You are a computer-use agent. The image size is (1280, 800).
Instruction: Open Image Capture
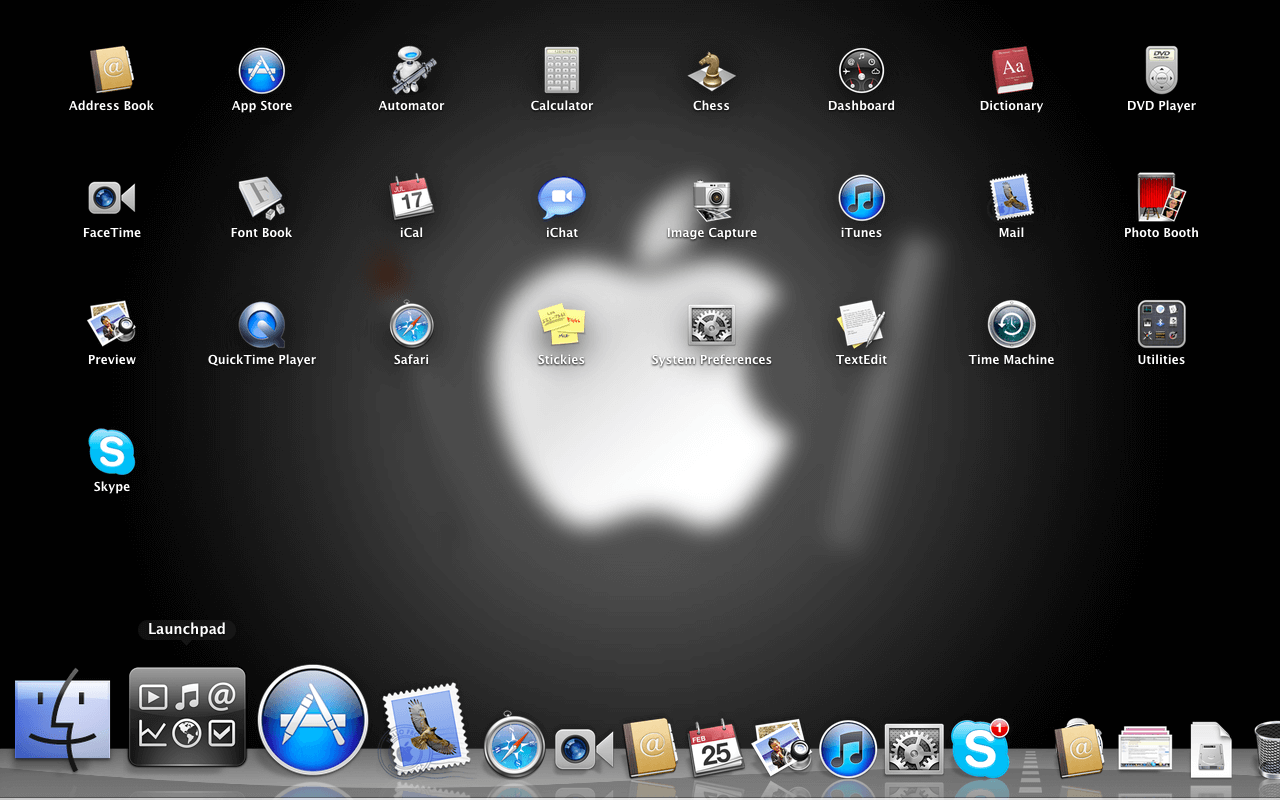pos(712,200)
